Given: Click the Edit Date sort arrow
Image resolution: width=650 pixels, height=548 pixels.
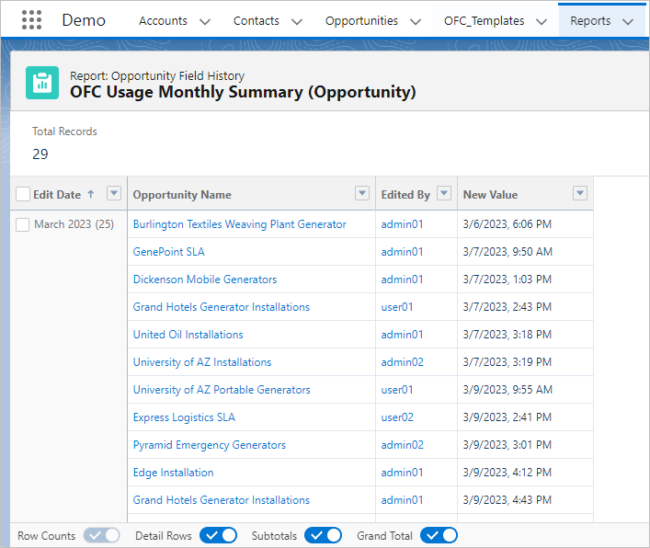Looking at the screenshot, I should [91, 194].
